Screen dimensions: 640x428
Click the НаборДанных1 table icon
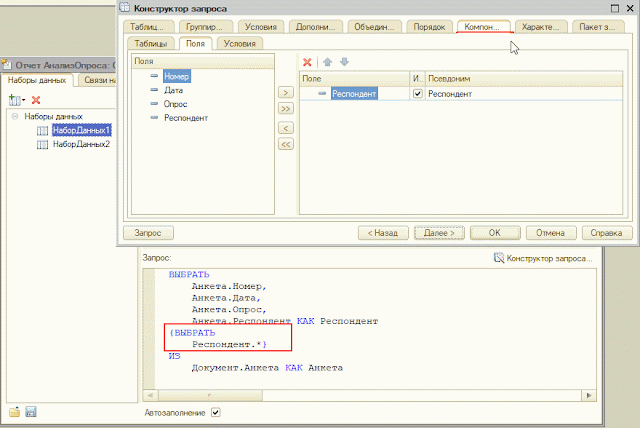(42, 131)
